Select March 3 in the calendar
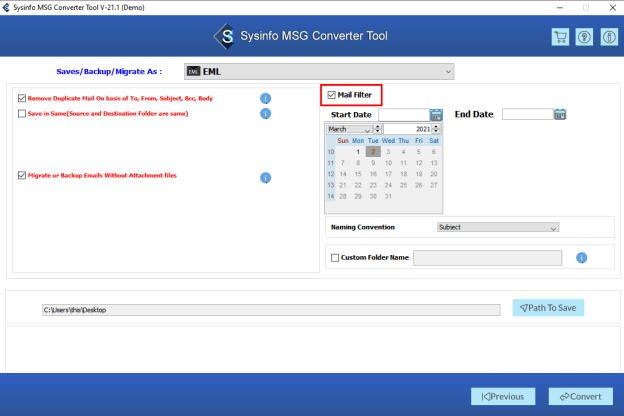624x416 pixels. 388,152
